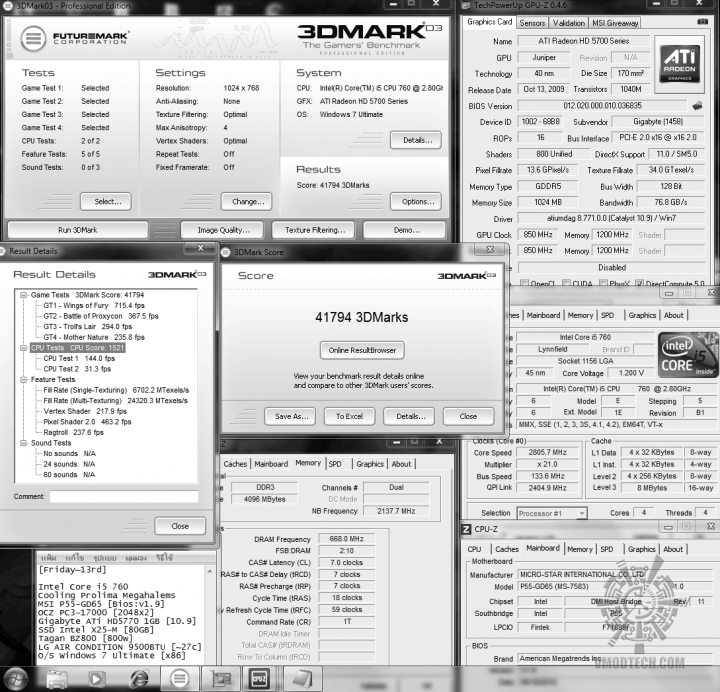Image resolution: width=720 pixels, height=692 pixels.
Task: Collapse the Feature Tests tree node
Action: [x=23, y=379]
